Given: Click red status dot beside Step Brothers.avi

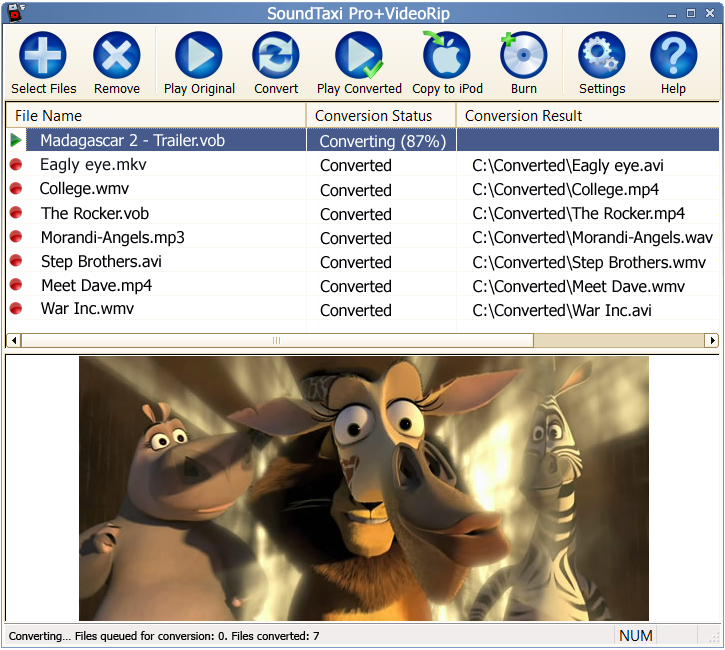Looking at the screenshot, I should [16, 261].
